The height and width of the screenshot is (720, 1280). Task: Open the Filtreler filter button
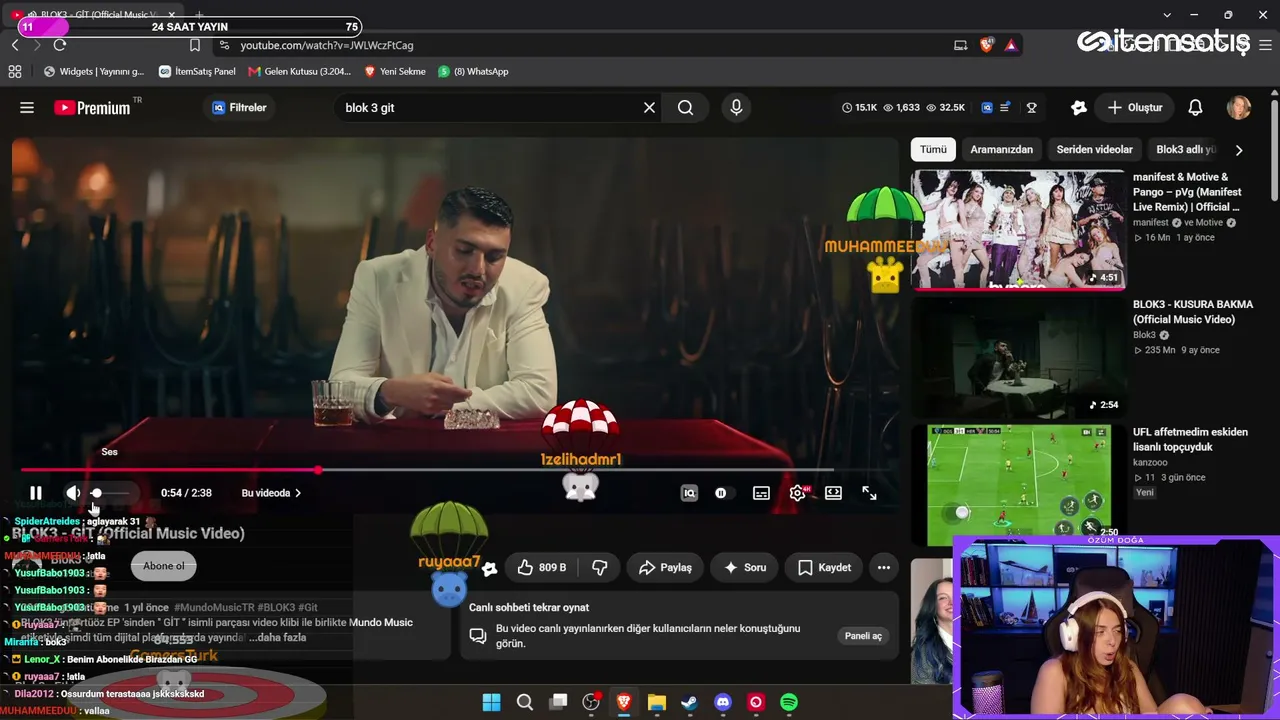pyautogui.click(x=239, y=108)
